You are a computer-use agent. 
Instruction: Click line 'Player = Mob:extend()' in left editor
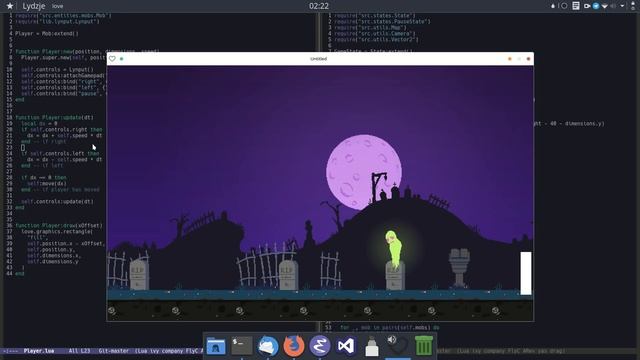[x=47, y=33]
